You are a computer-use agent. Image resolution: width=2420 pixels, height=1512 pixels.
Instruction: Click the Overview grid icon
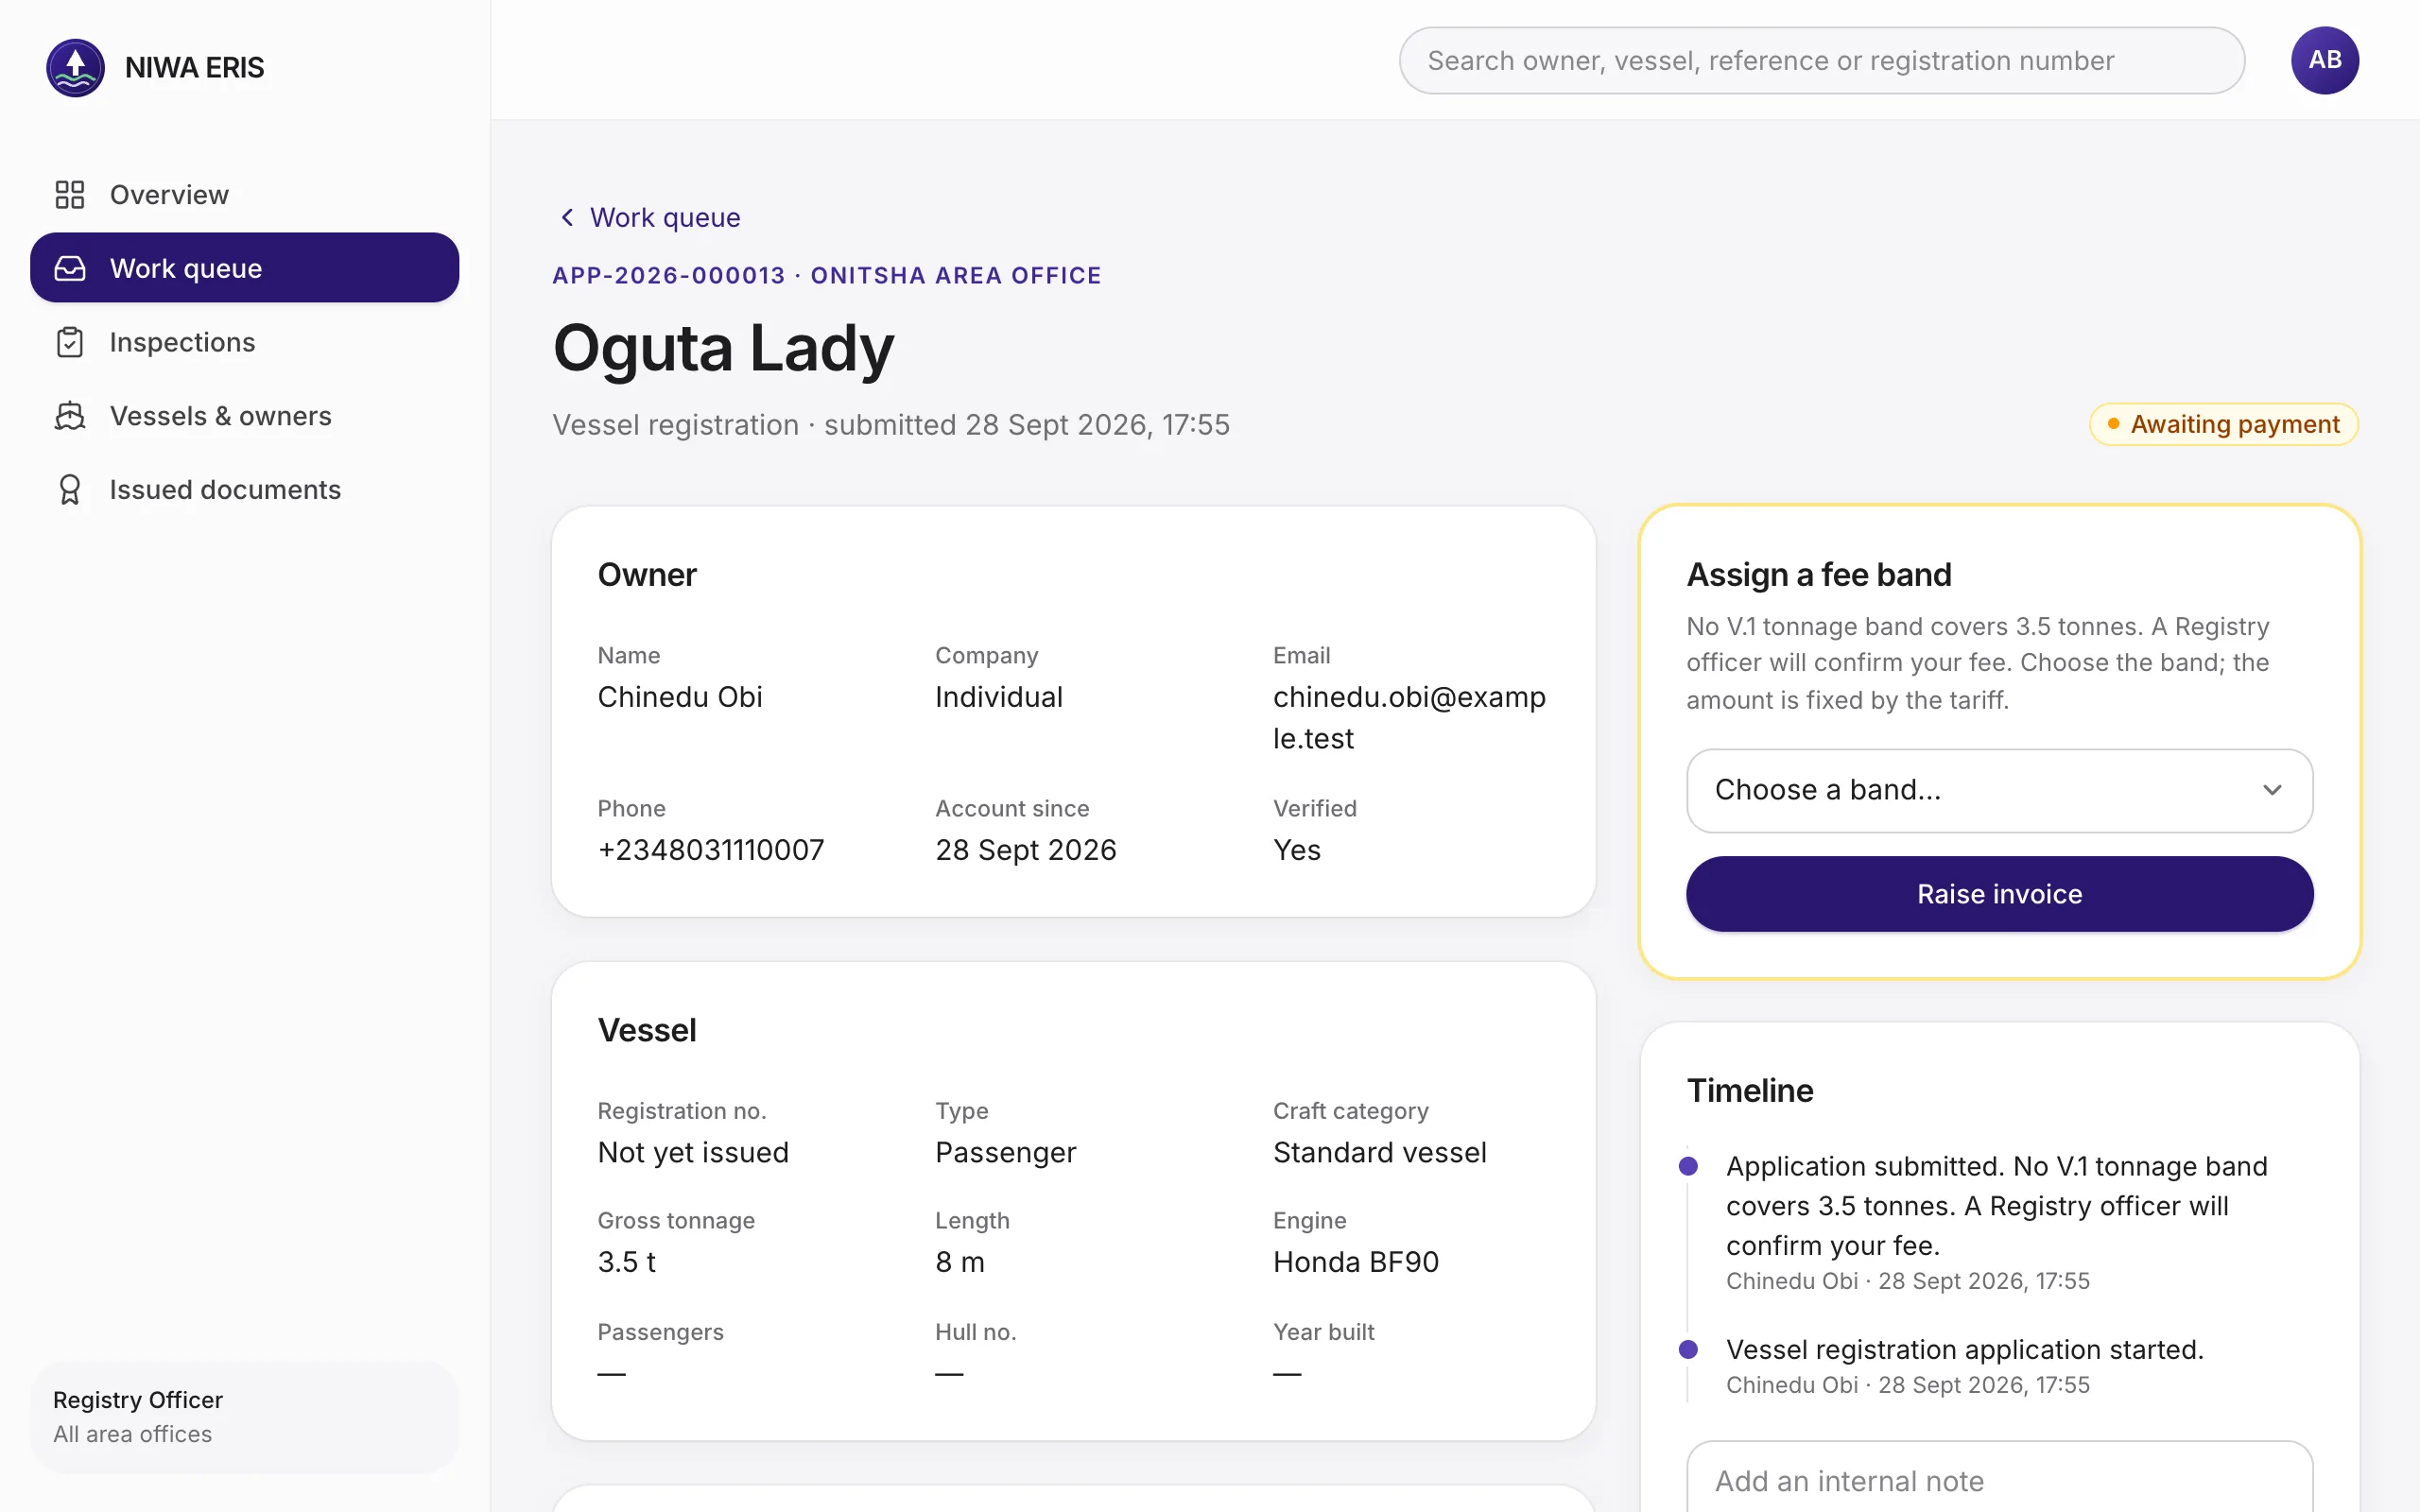70,194
